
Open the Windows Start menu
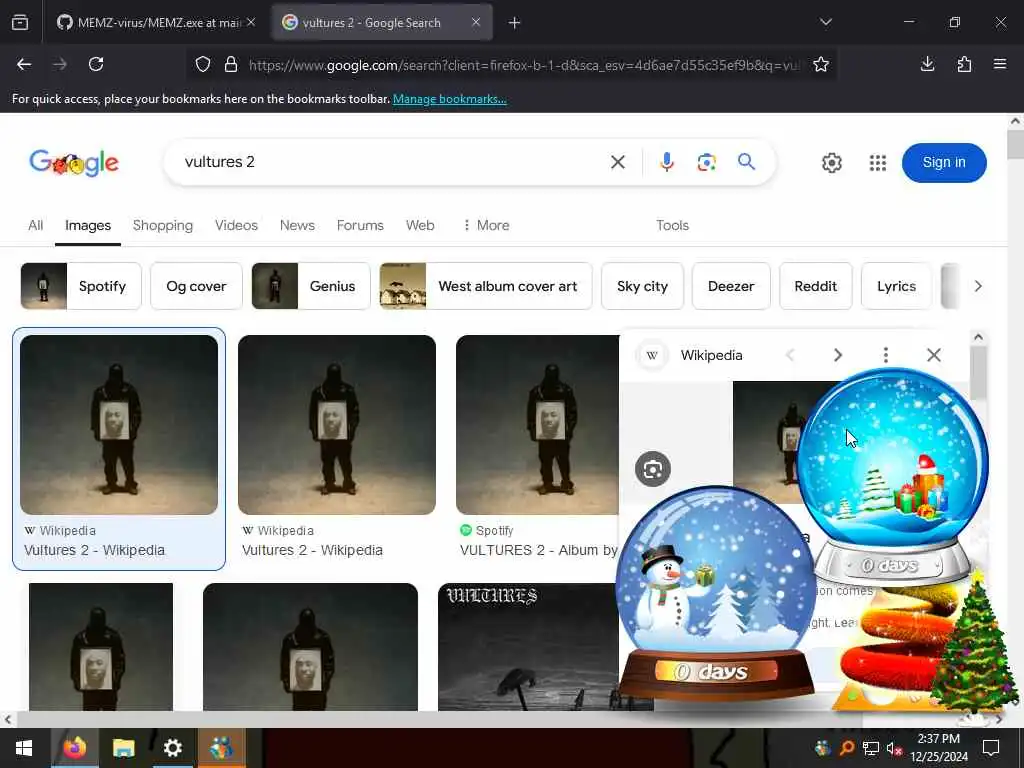coord(24,748)
